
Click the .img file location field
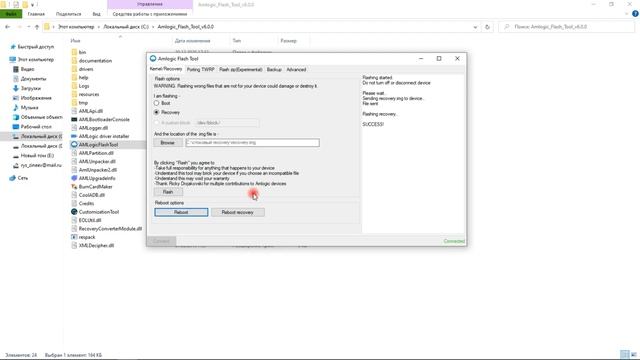253,143
